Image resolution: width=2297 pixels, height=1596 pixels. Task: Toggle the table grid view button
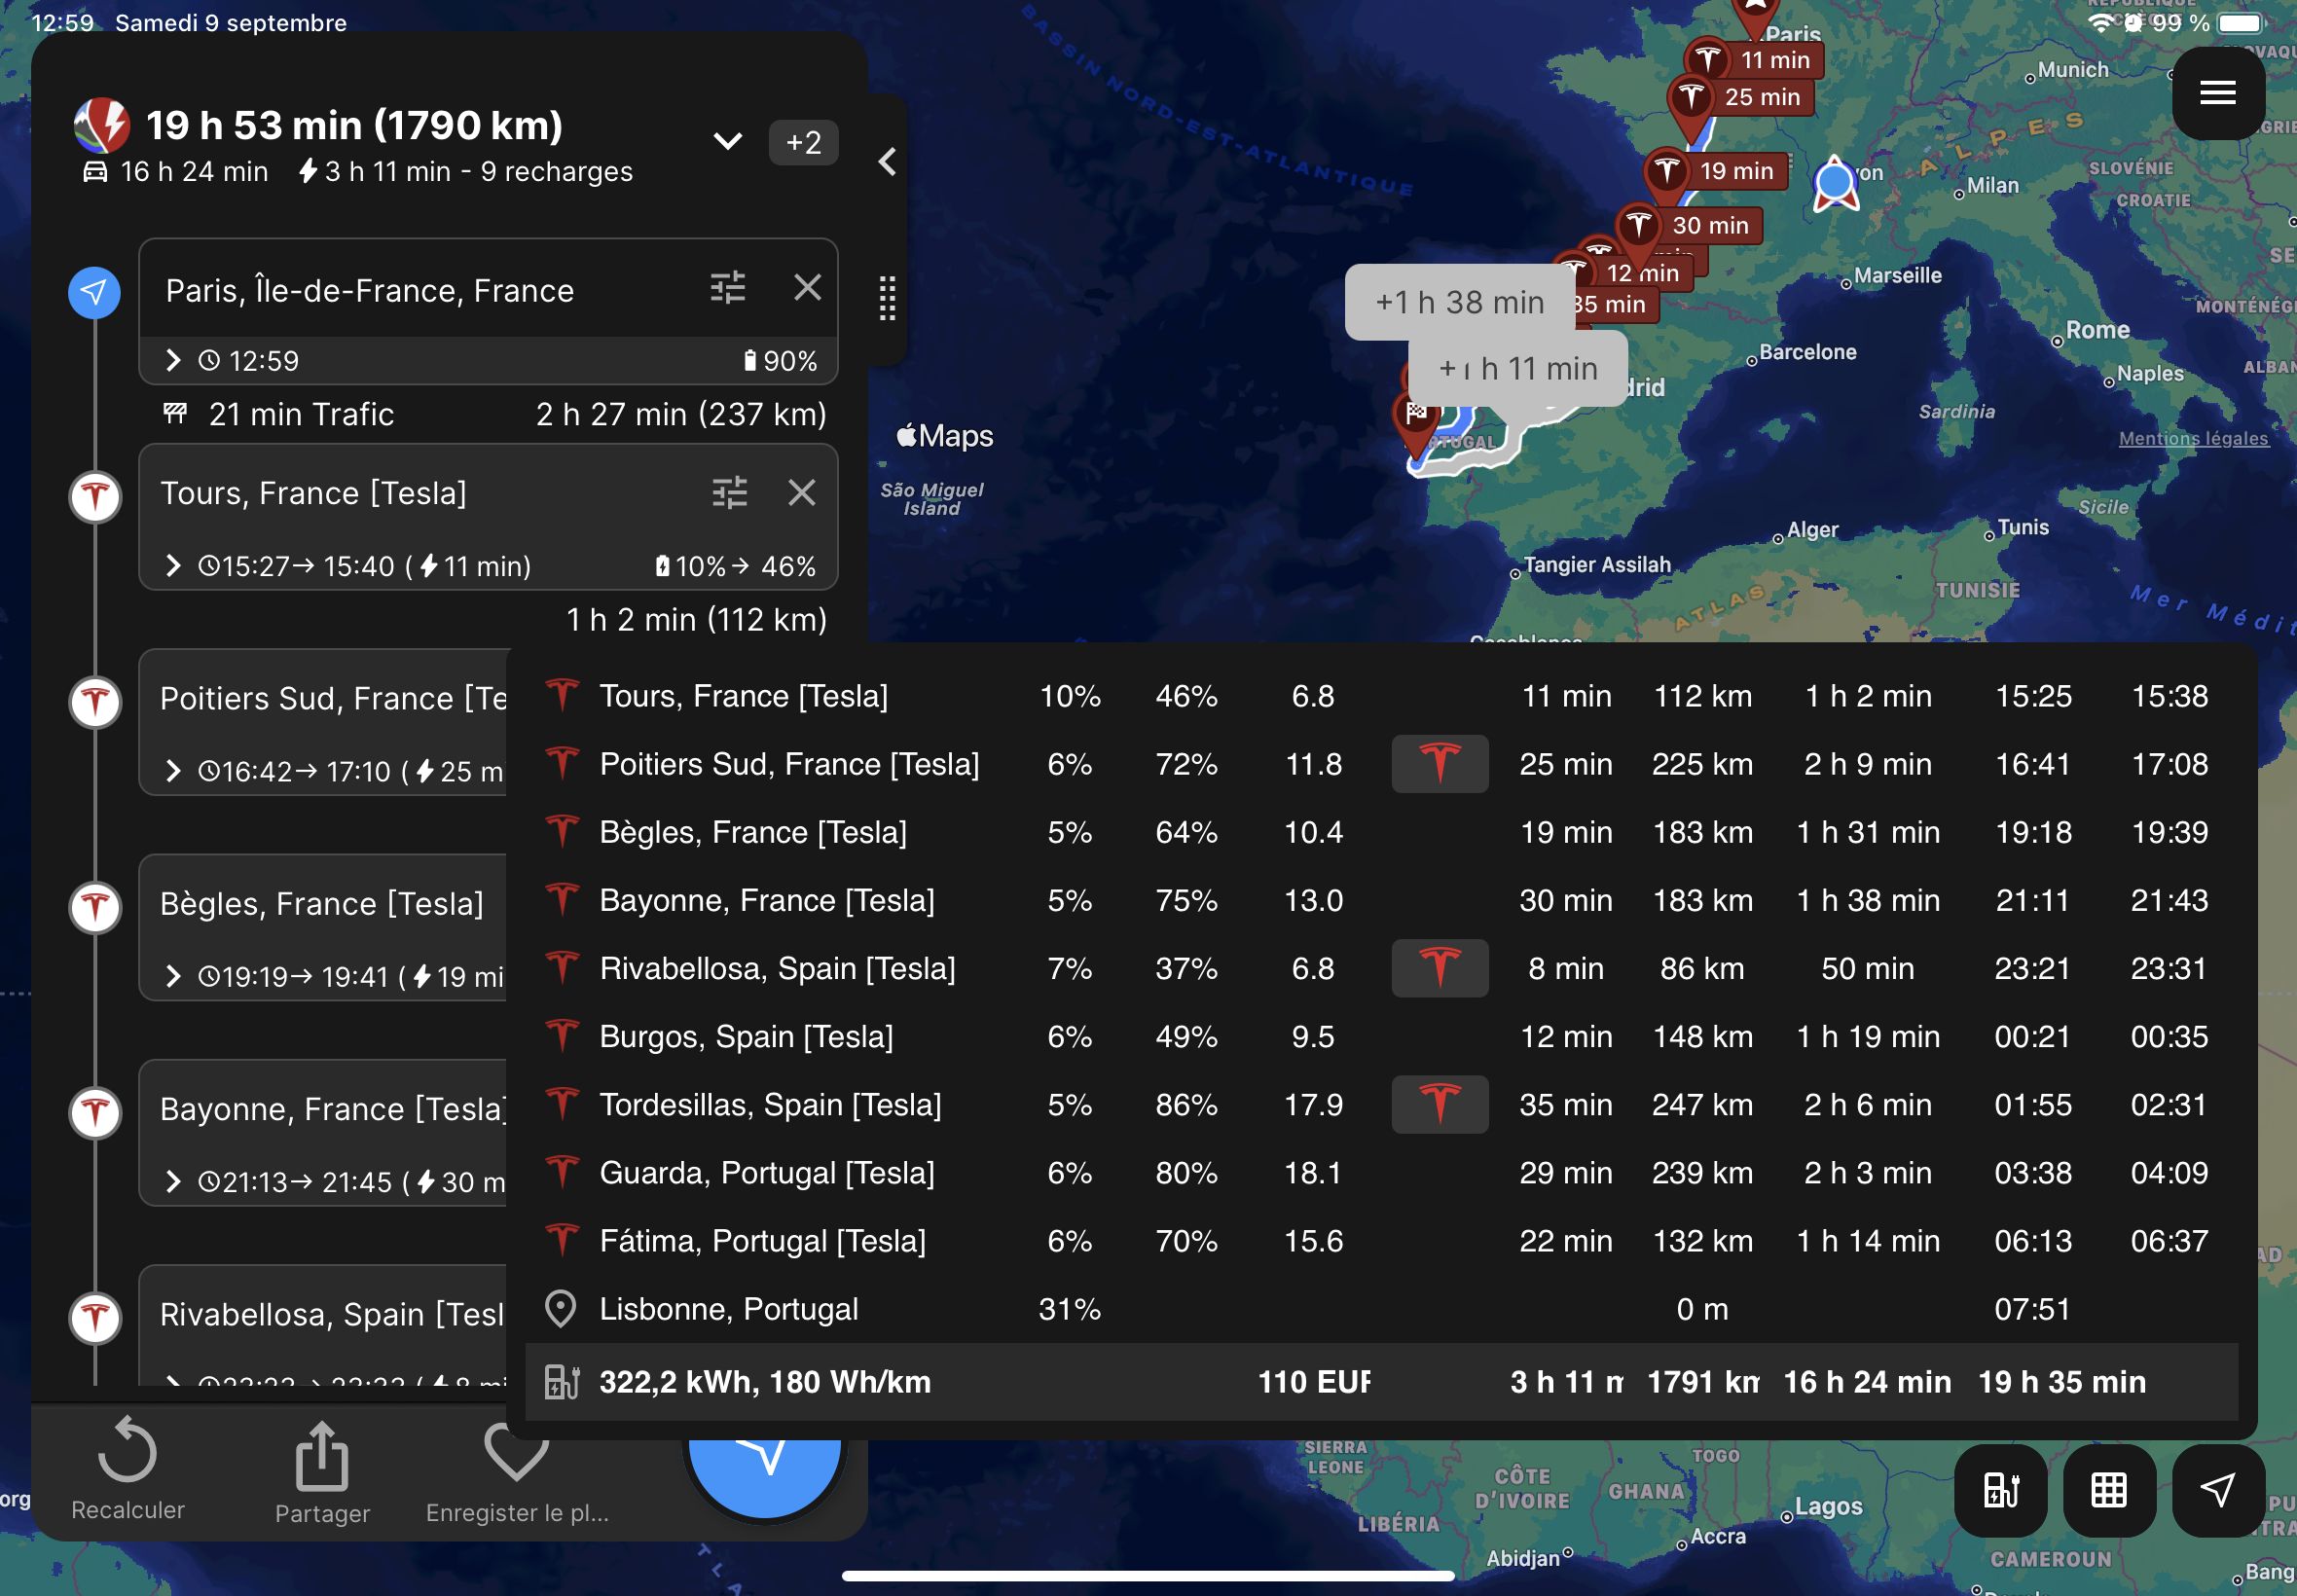[x=2108, y=1490]
